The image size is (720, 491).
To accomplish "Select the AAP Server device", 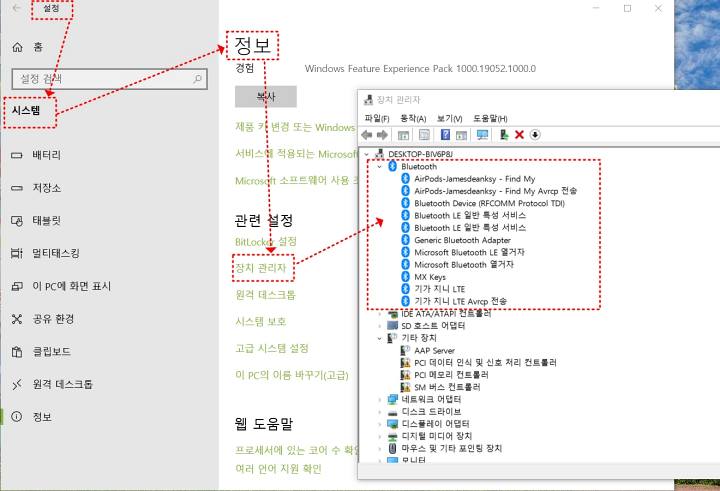I will pyautogui.click(x=434, y=351).
